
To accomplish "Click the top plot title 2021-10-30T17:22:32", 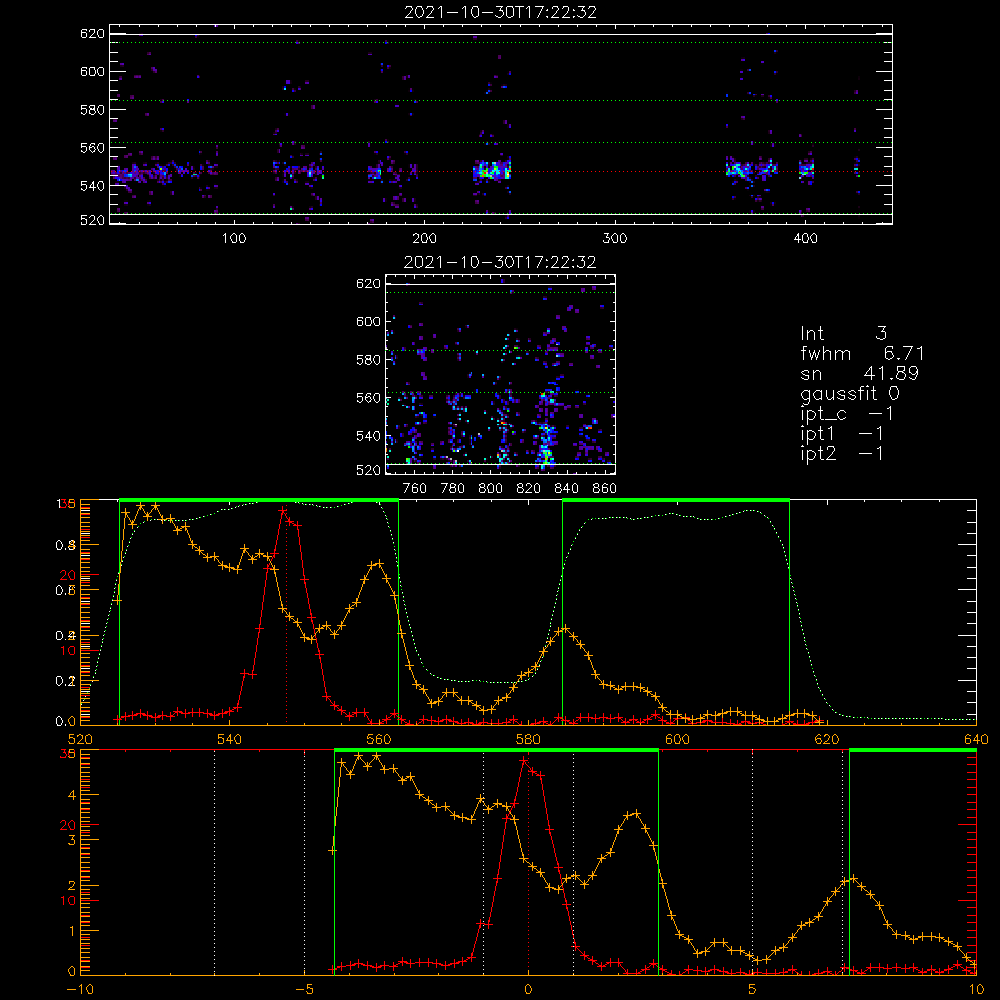I will pos(500,12).
